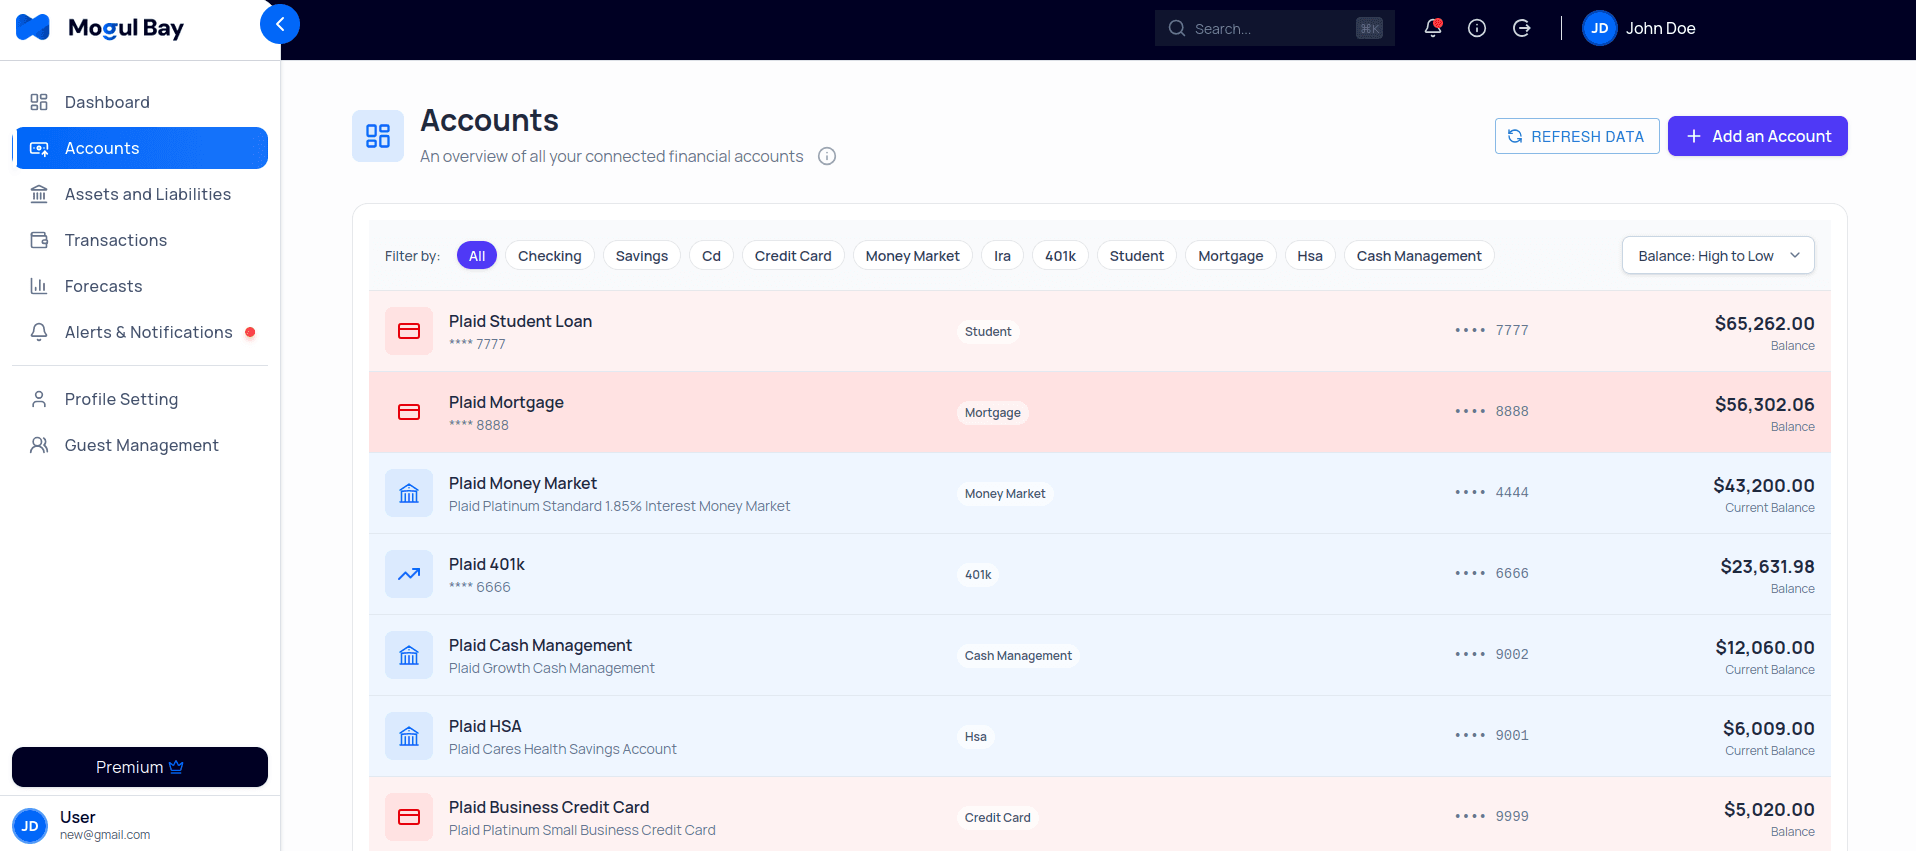The height and width of the screenshot is (851, 1916).
Task: Select Accounts in the sidebar
Action: click(x=140, y=148)
